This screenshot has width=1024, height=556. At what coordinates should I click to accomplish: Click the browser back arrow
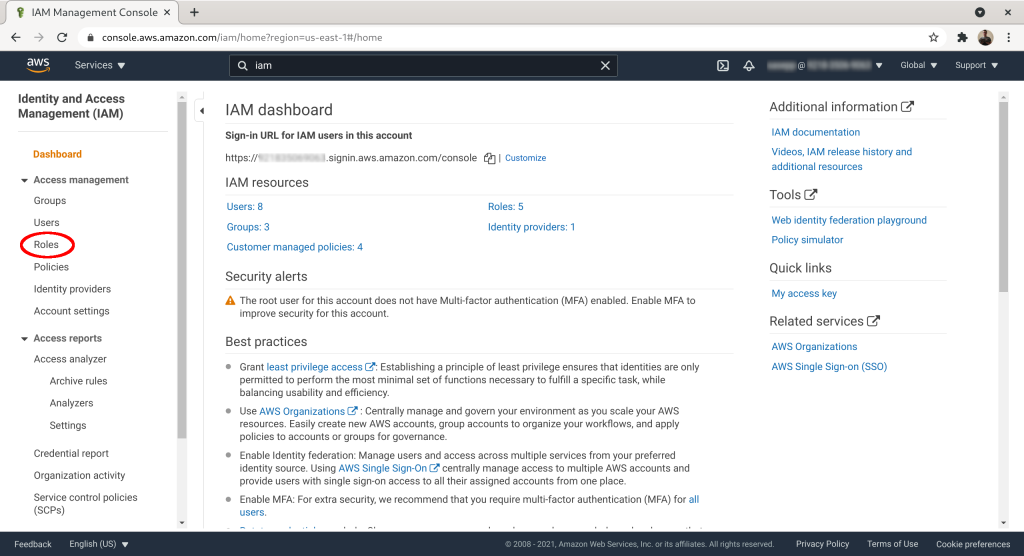point(16,37)
